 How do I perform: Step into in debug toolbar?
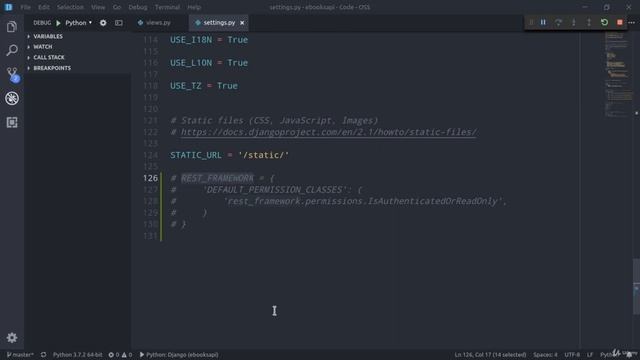pos(573,22)
